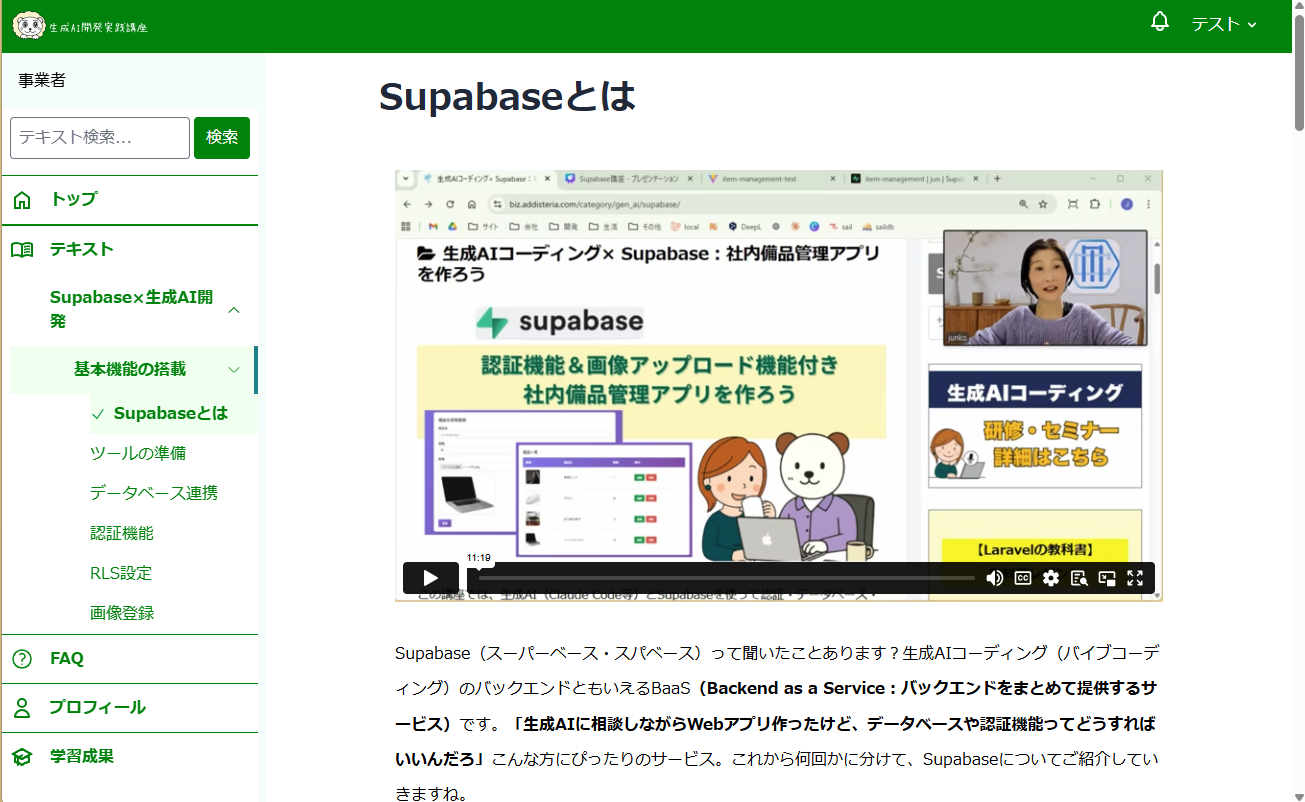Click the checkmark beside Supabaseとは

(96, 412)
